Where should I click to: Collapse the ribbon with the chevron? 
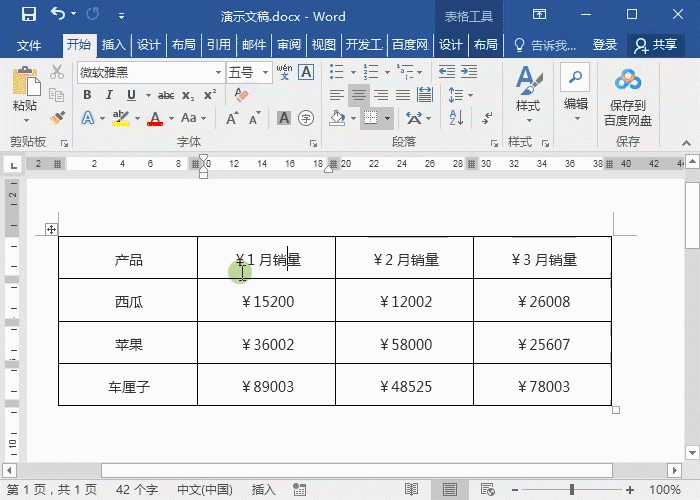[686, 143]
